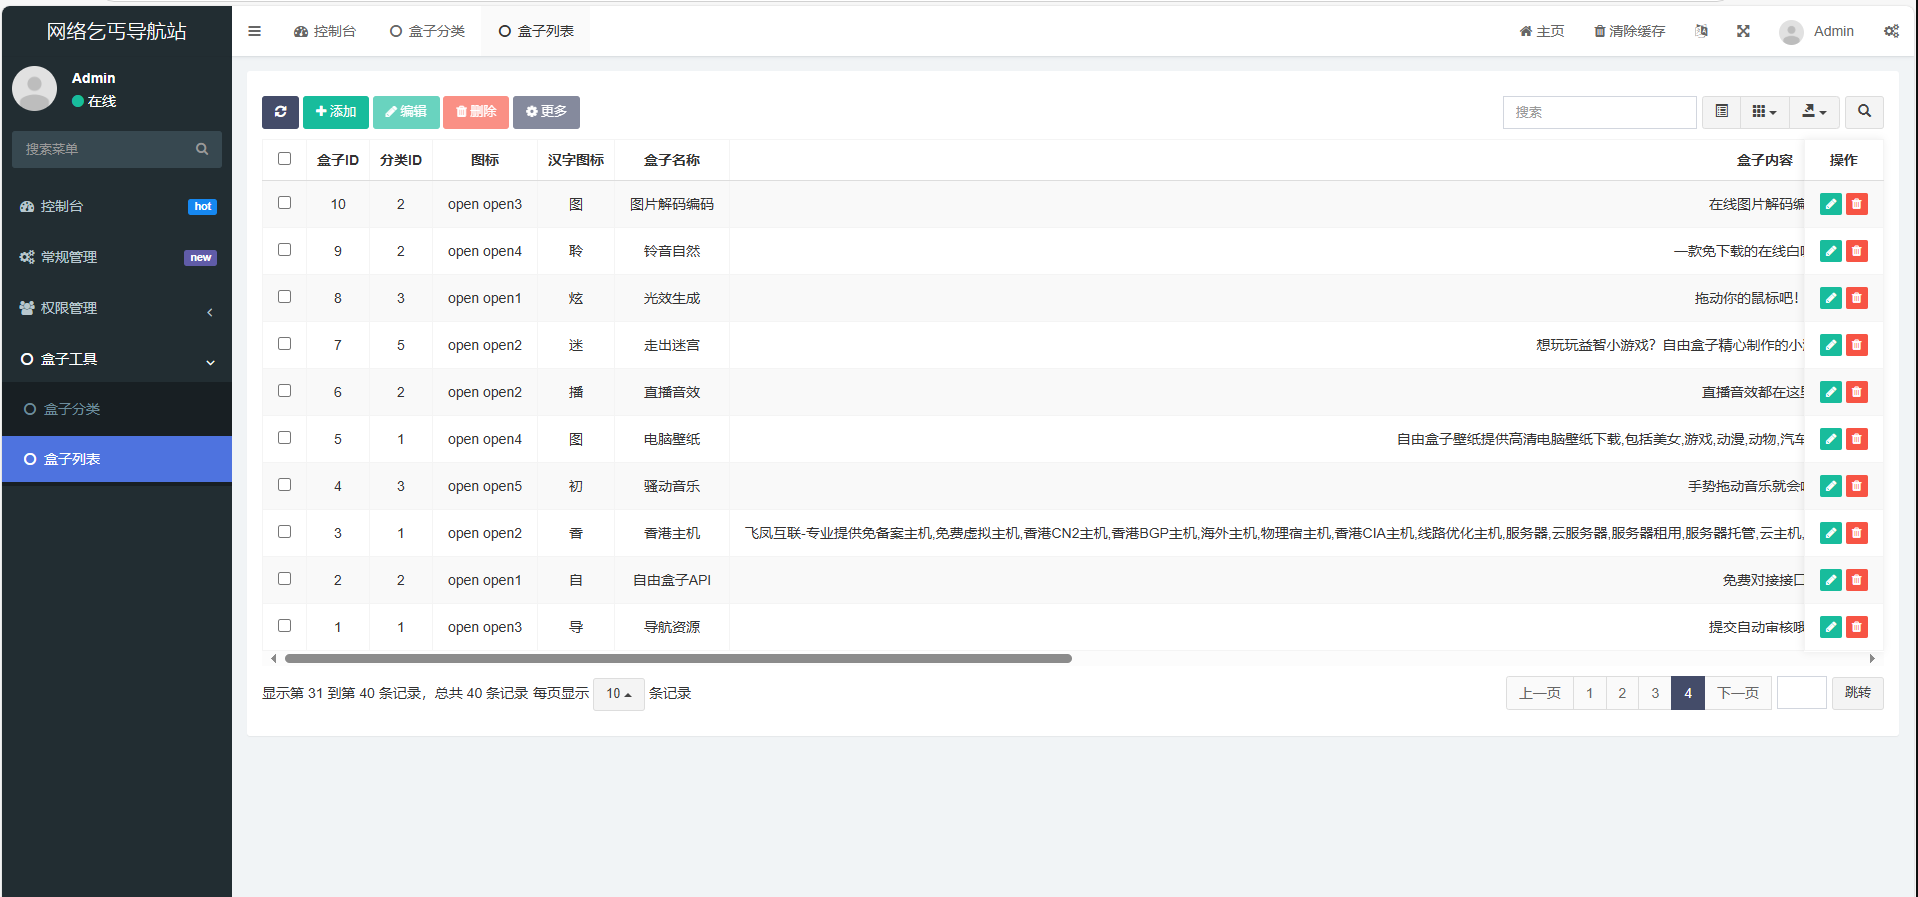This screenshot has width=1918, height=897.
Task: Check the checkbox for box ID 5
Action: click(x=284, y=438)
